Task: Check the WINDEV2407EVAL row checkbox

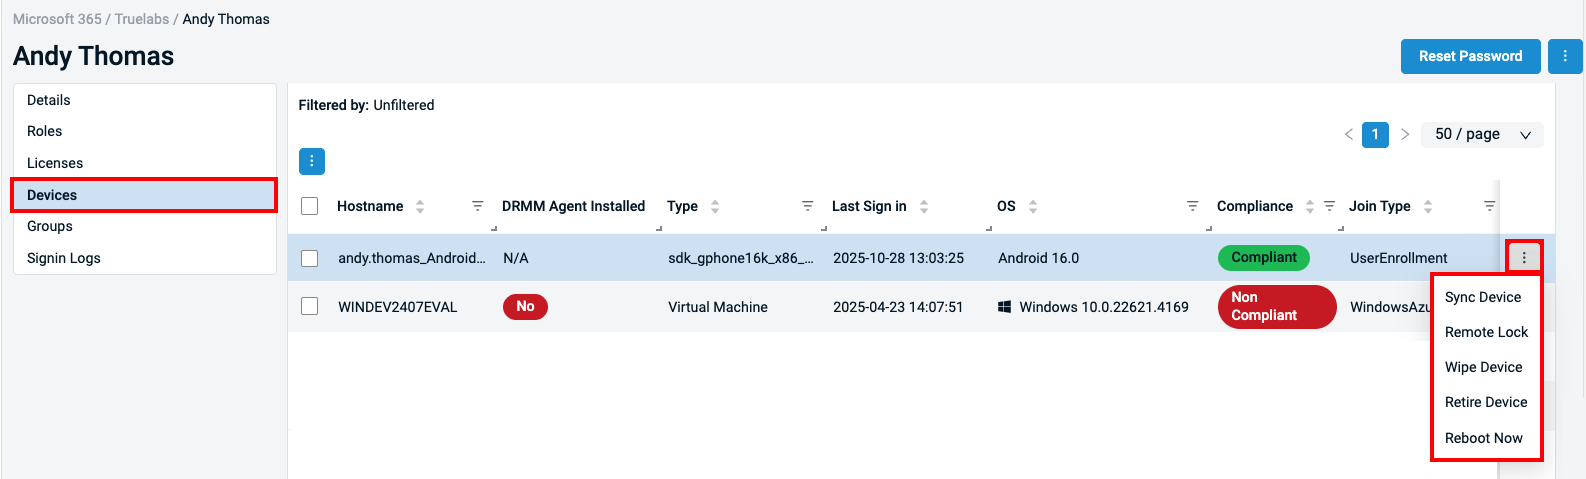Action: (310, 307)
